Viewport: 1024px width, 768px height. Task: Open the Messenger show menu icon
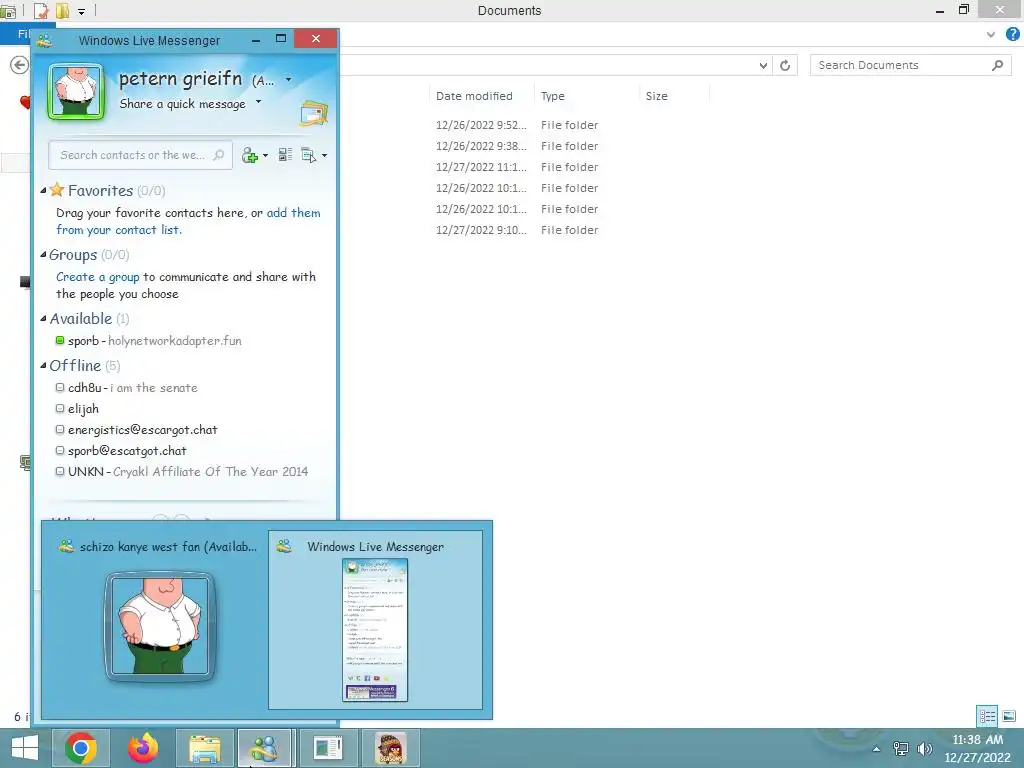click(309, 155)
